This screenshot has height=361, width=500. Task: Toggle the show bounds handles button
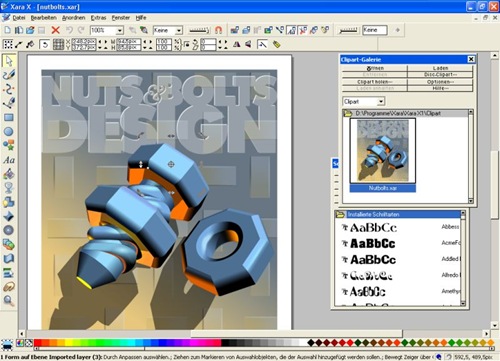pos(8,44)
